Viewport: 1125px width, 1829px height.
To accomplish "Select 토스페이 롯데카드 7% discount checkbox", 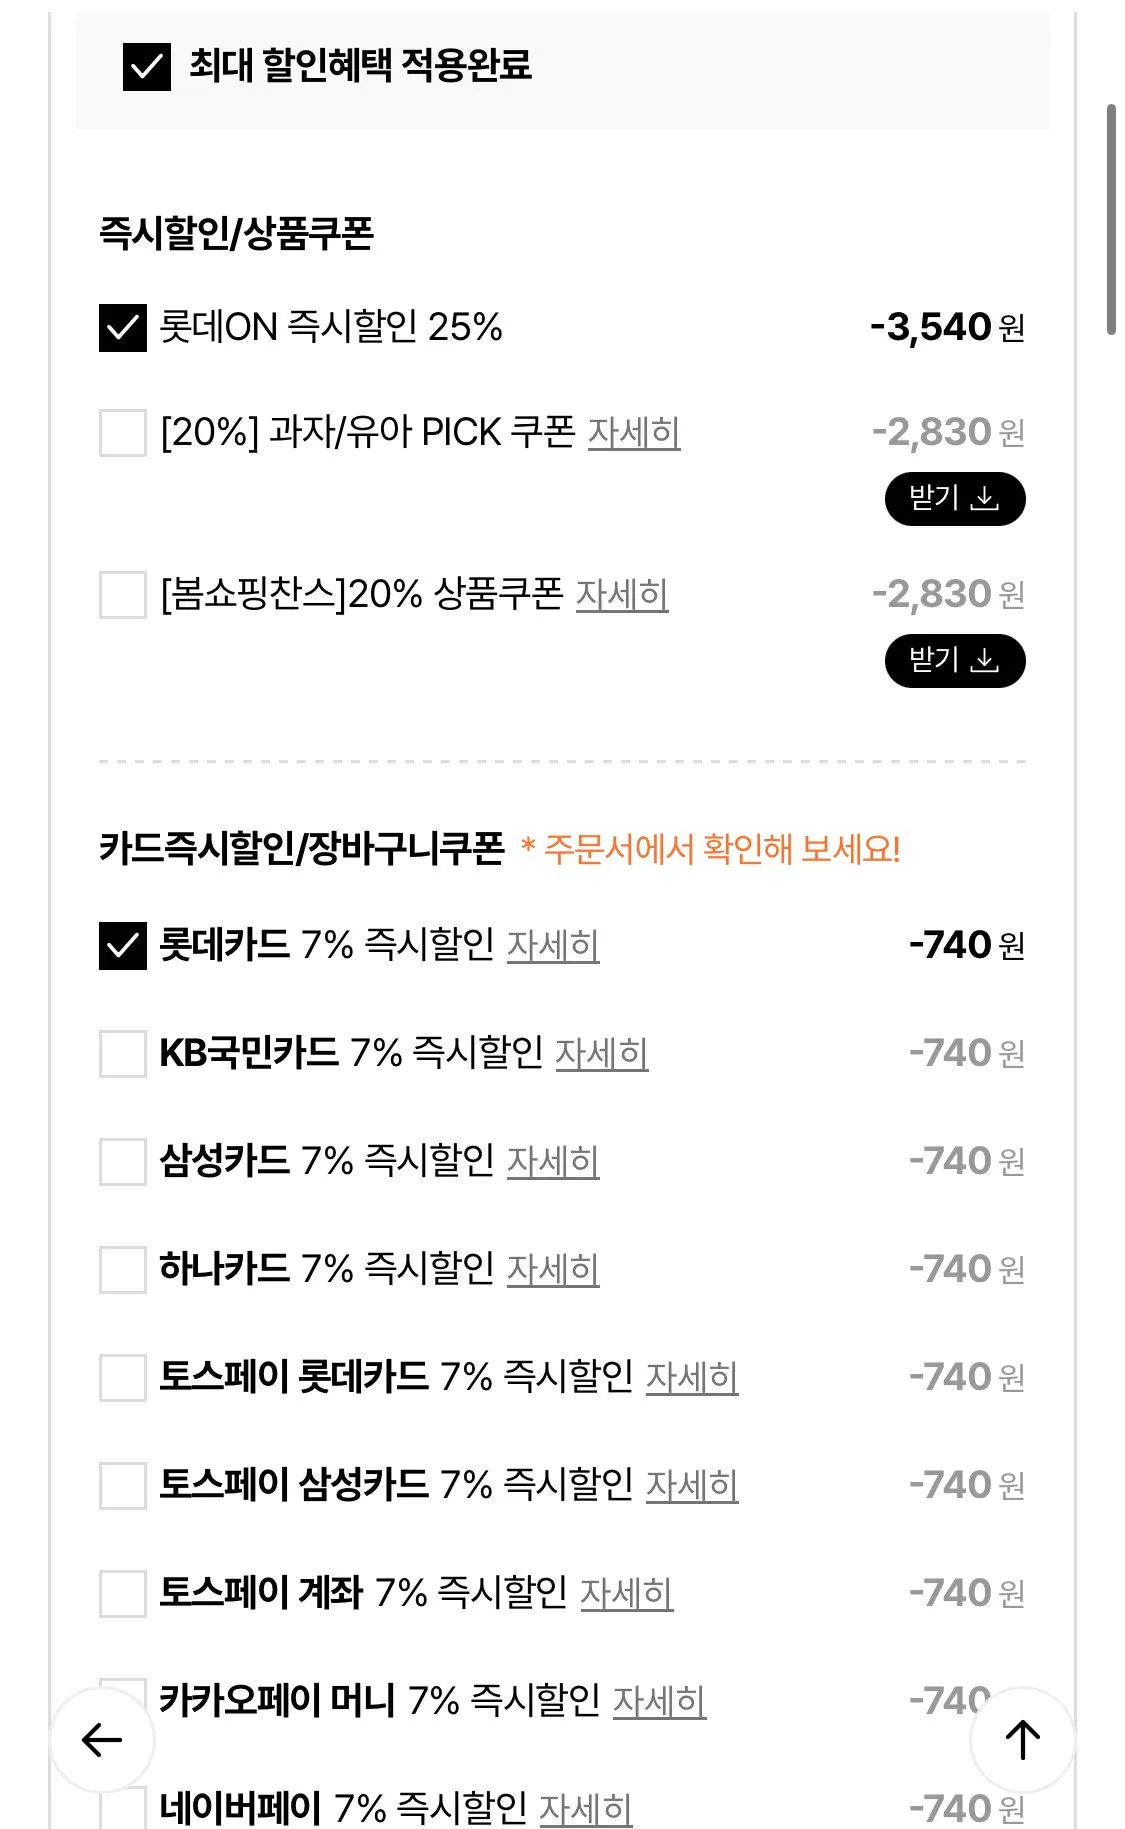I will (123, 1378).
